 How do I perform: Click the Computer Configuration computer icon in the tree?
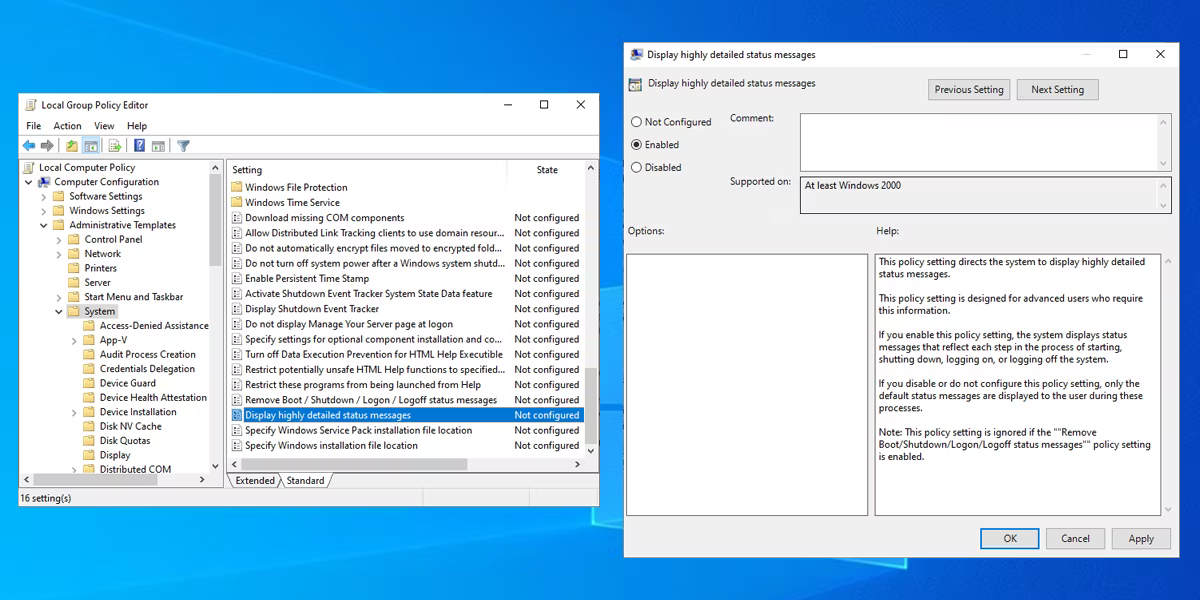coord(44,182)
